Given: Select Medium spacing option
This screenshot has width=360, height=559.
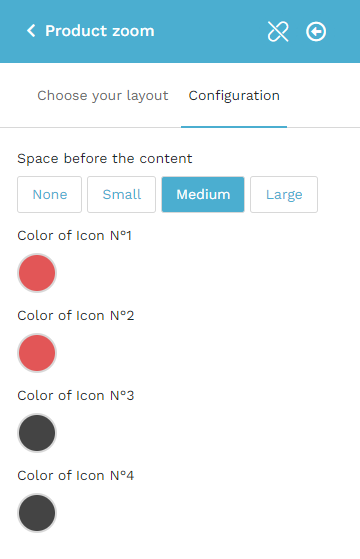Looking at the screenshot, I should pos(203,194).
